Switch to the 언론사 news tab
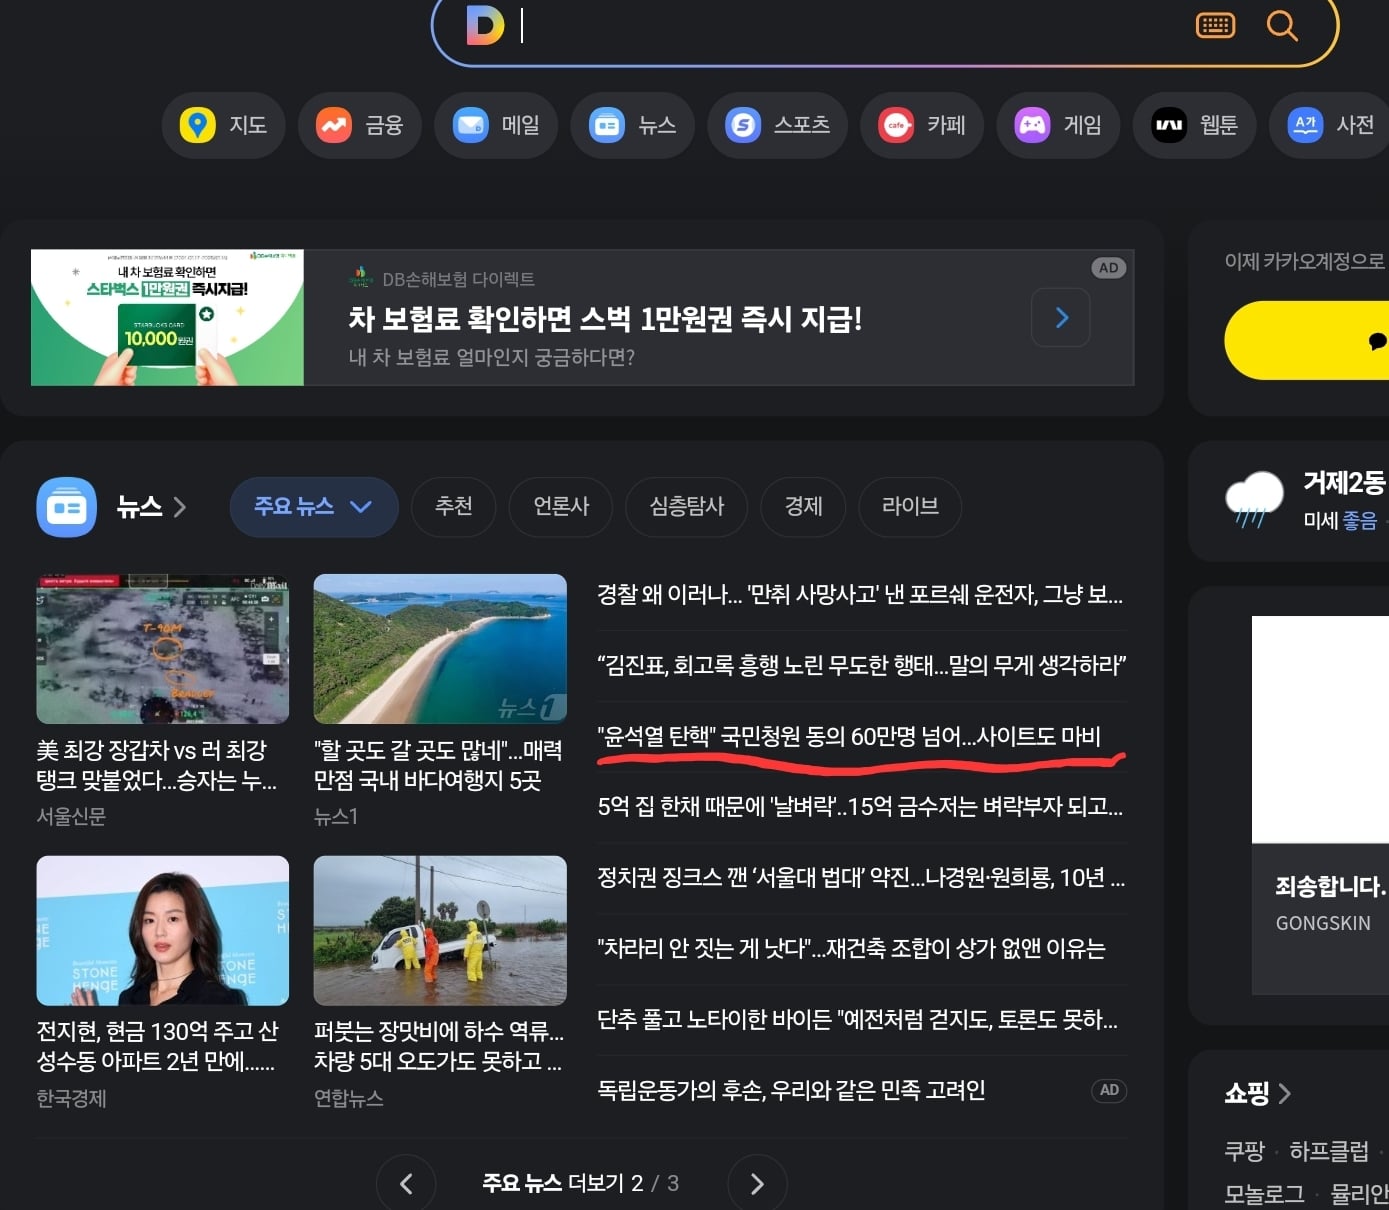Image resolution: width=1389 pixels, height=1210 pixels. [561, 507]
